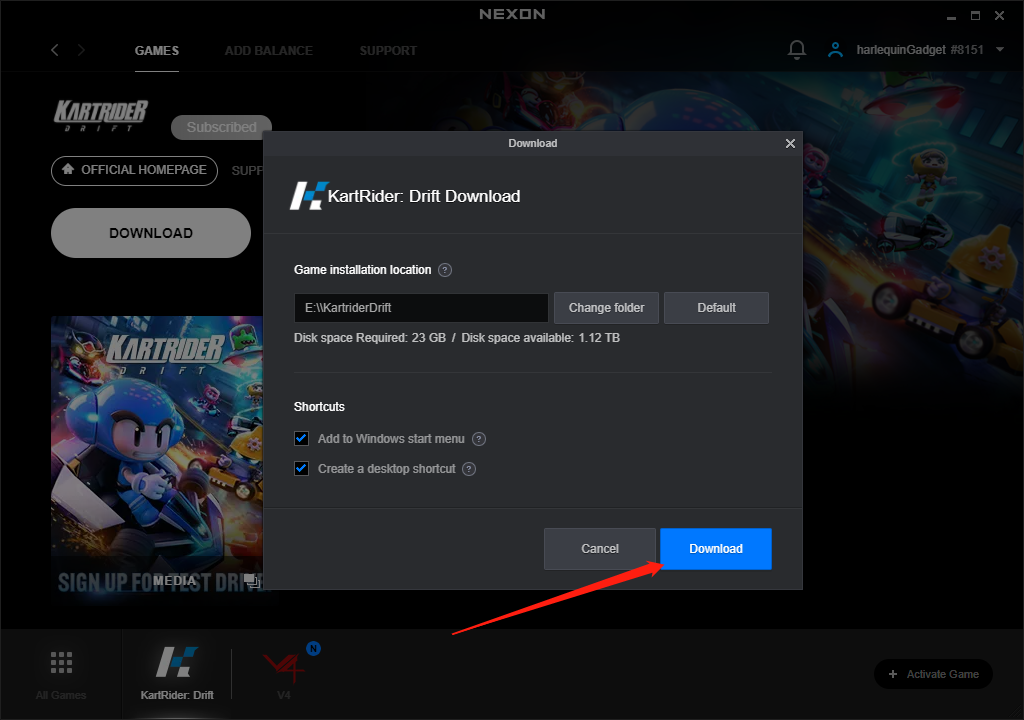Maximize the Nexon launcher window
1024x720 pixels.
pos(976,16)
